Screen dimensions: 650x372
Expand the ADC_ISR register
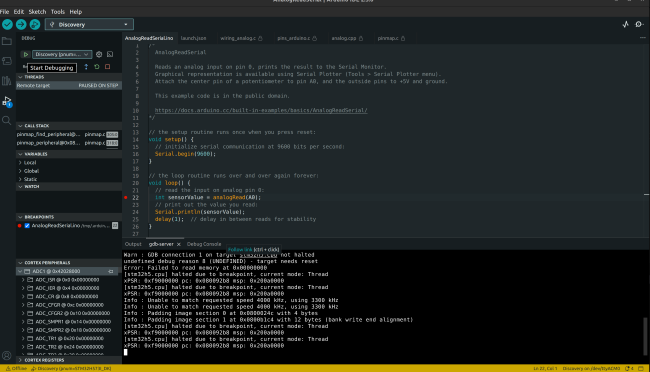click(23, 280)
